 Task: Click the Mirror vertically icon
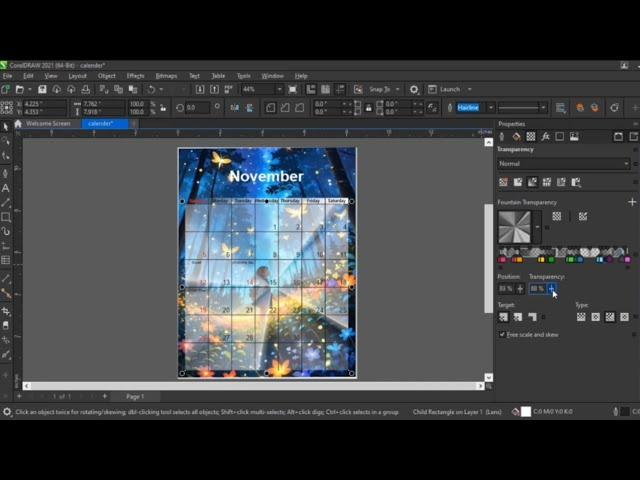(249, 107)
